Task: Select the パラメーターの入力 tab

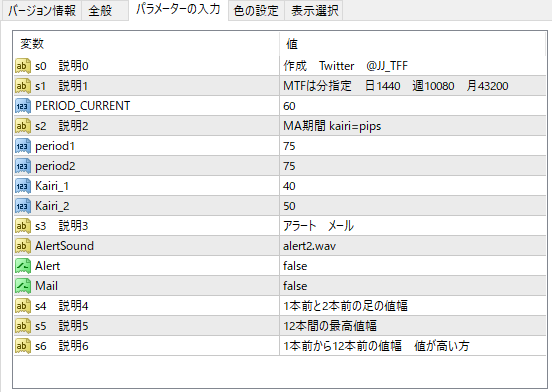Action: (178, 10)
